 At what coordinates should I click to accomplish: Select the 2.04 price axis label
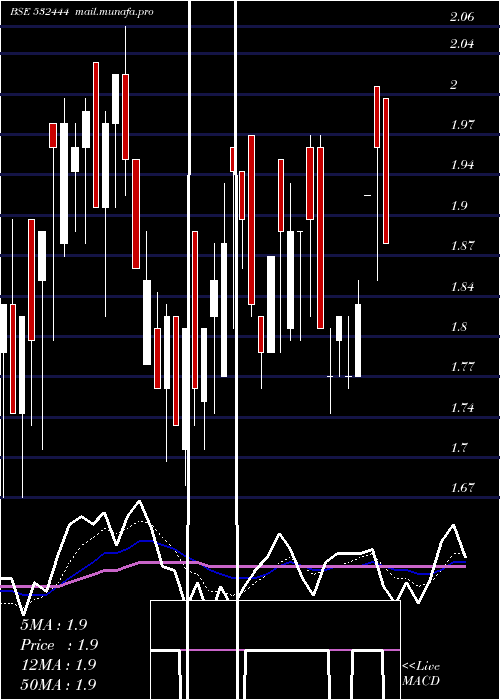pos(462,44)
